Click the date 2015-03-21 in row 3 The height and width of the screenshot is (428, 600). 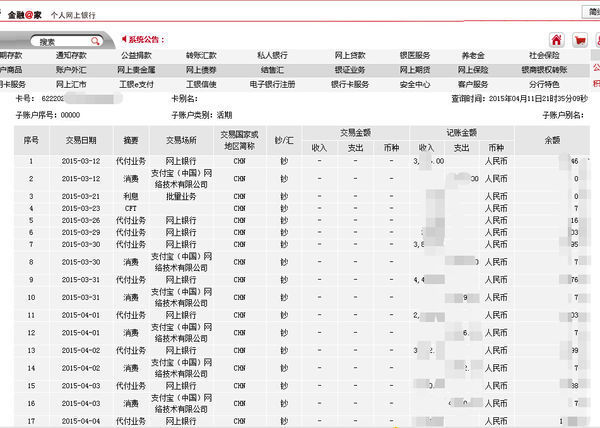(x=81, y=196)
